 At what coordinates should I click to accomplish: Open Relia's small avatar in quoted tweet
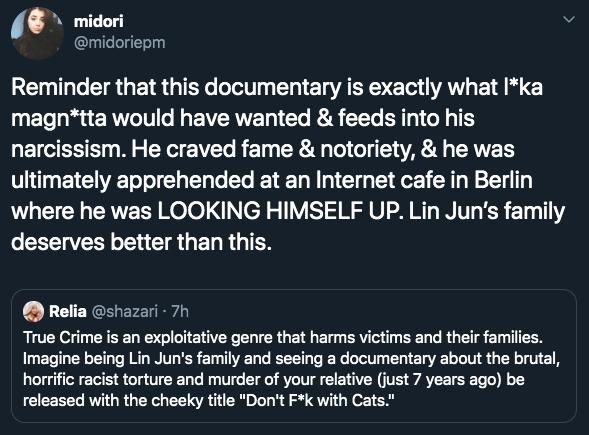[x=33, y=311]
